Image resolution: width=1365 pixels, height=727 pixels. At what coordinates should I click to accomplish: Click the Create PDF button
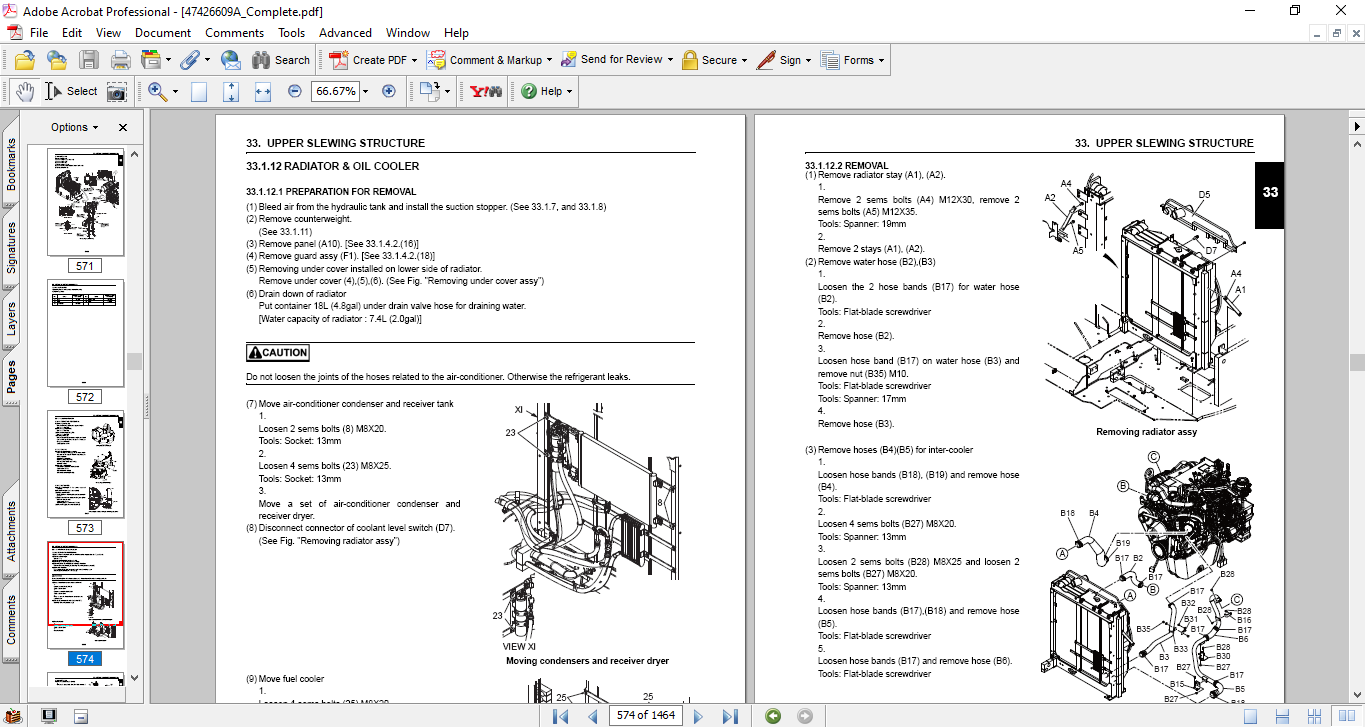(368, 60)
